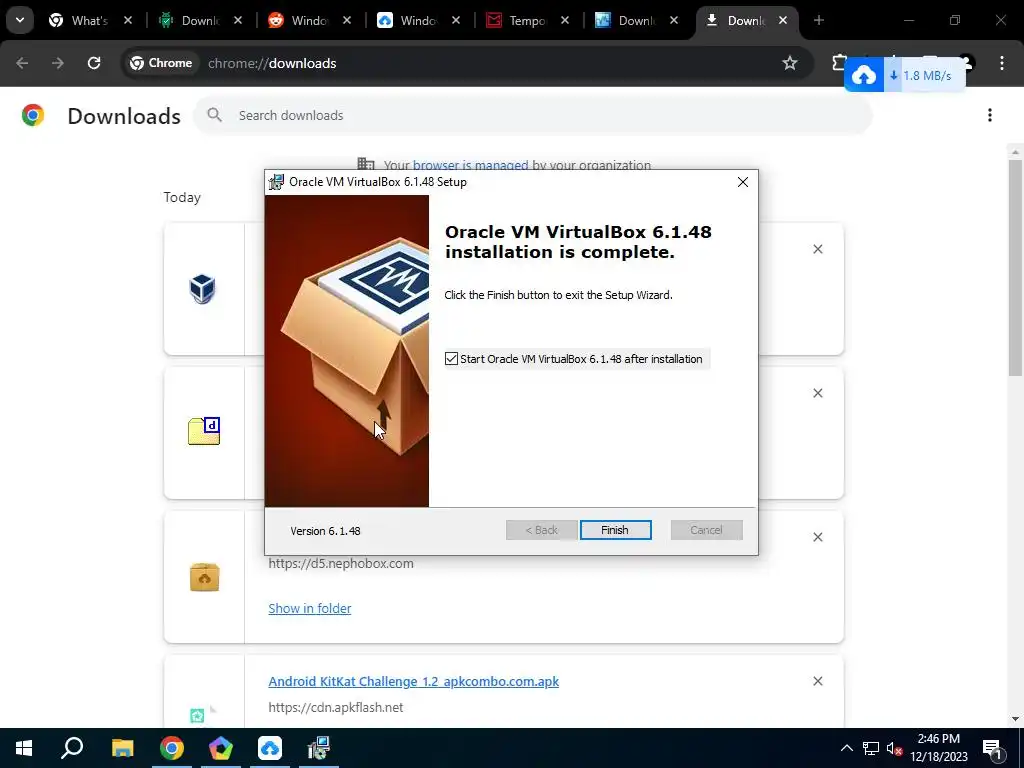Open Android KitKat Challenge apk link

coord(413,681)
